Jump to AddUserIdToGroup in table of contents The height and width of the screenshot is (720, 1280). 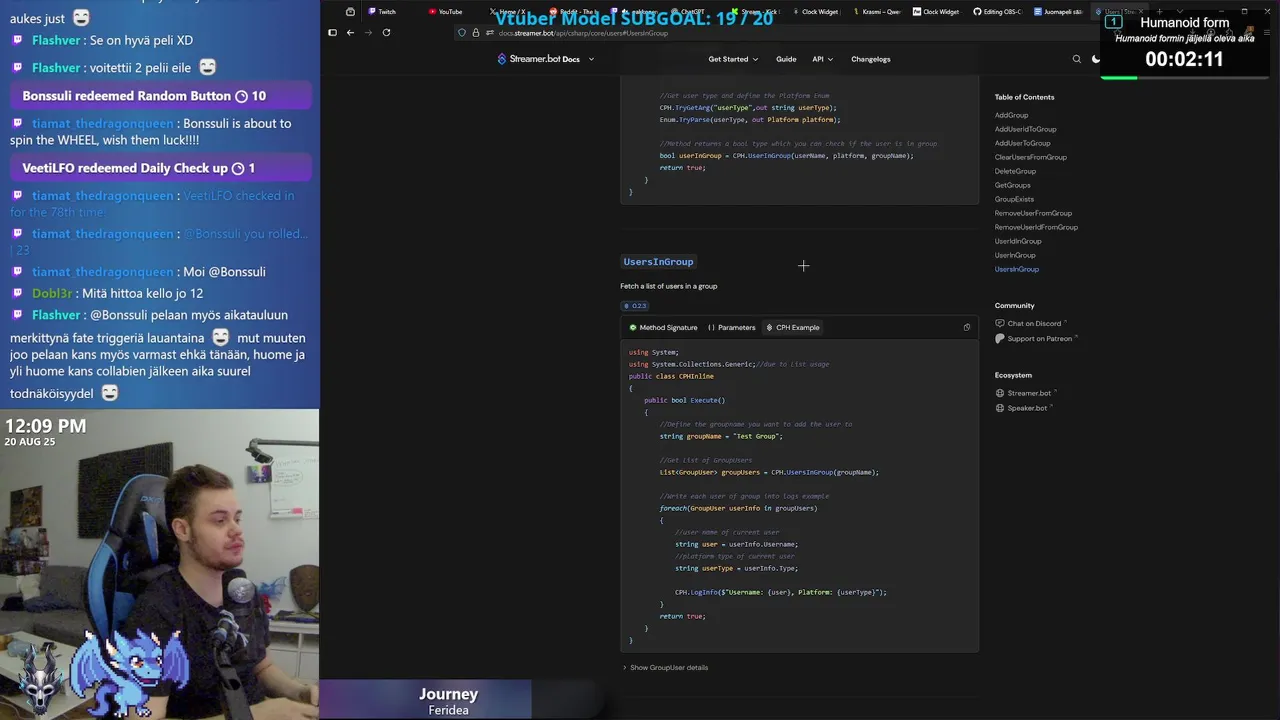pos(1025,129)
